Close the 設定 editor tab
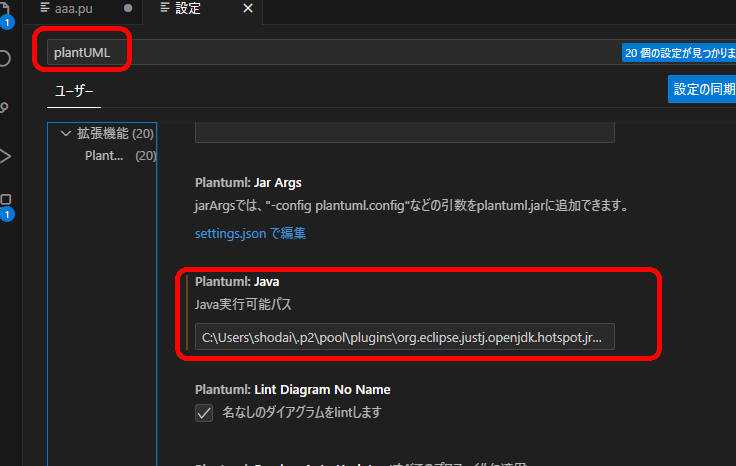 [x=248, y=9]
